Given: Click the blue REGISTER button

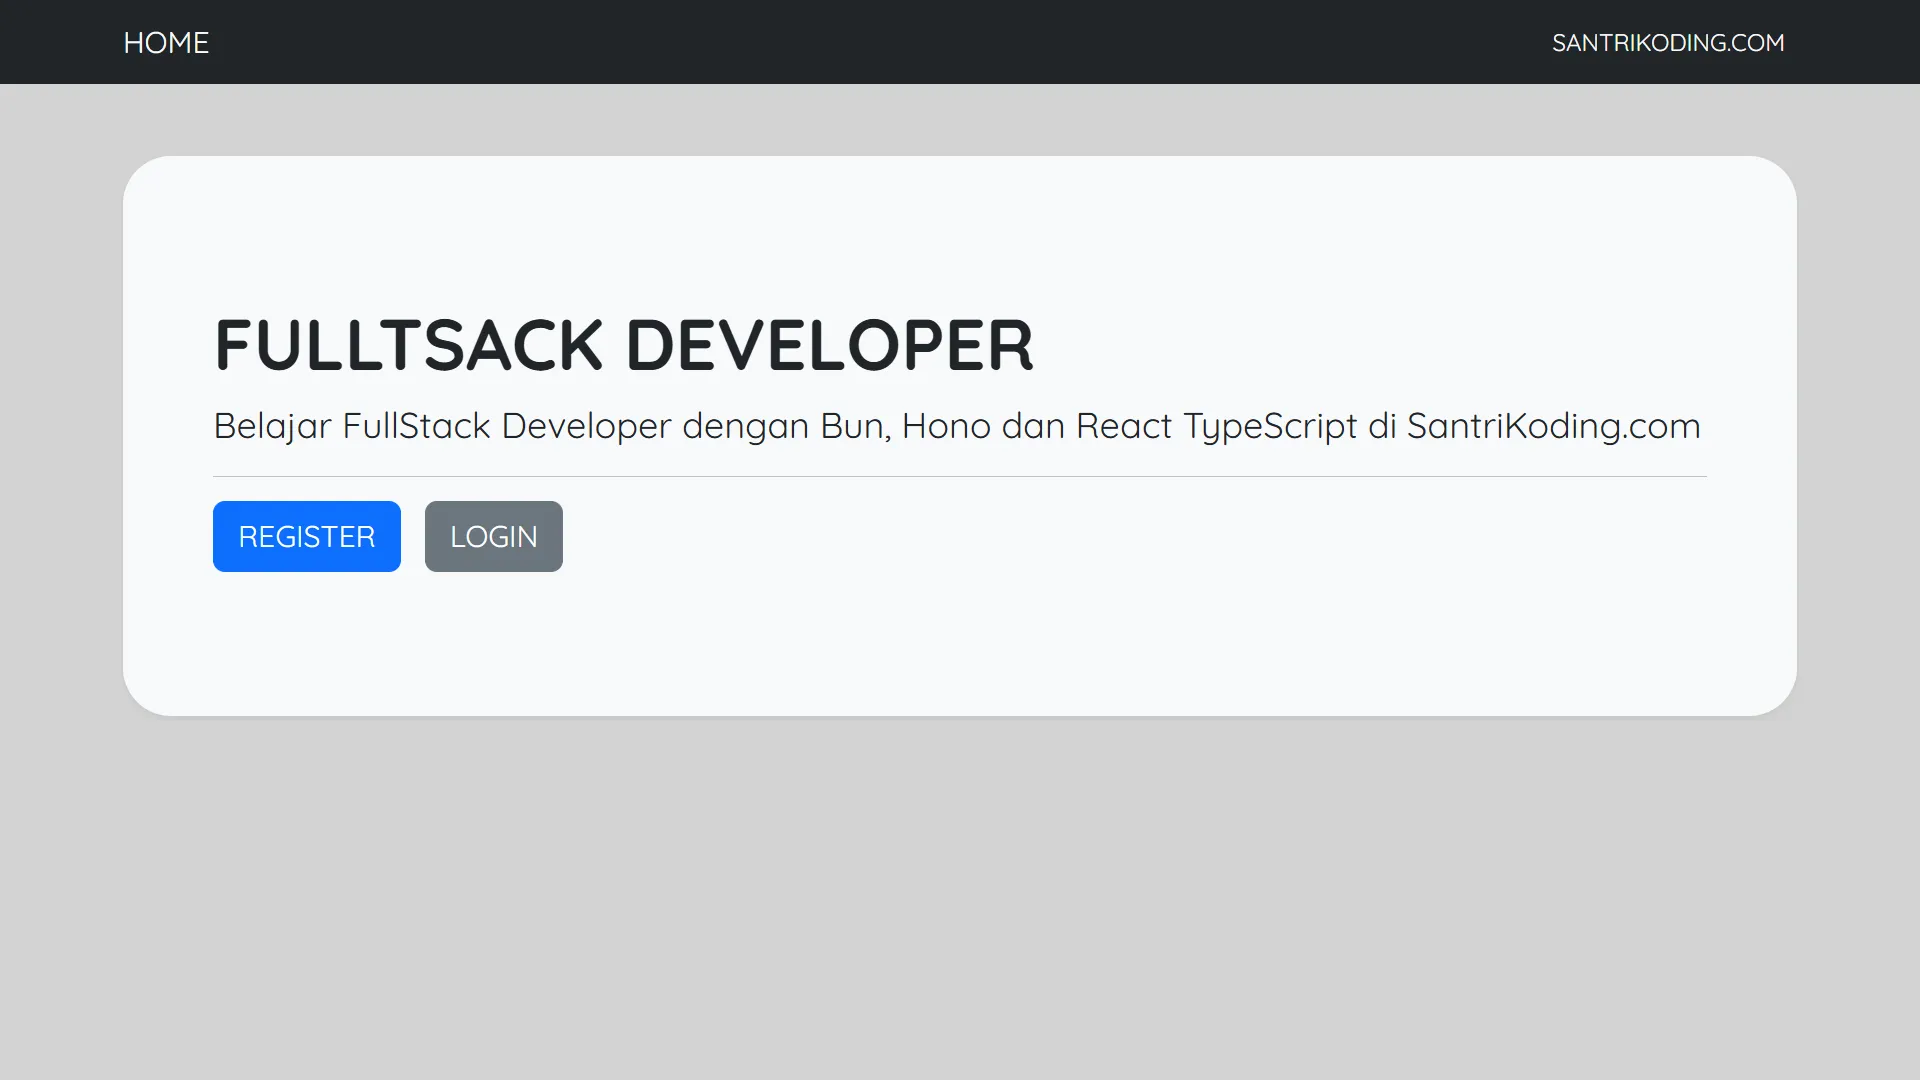Looking at the screenshot, I should coord(307,536).
